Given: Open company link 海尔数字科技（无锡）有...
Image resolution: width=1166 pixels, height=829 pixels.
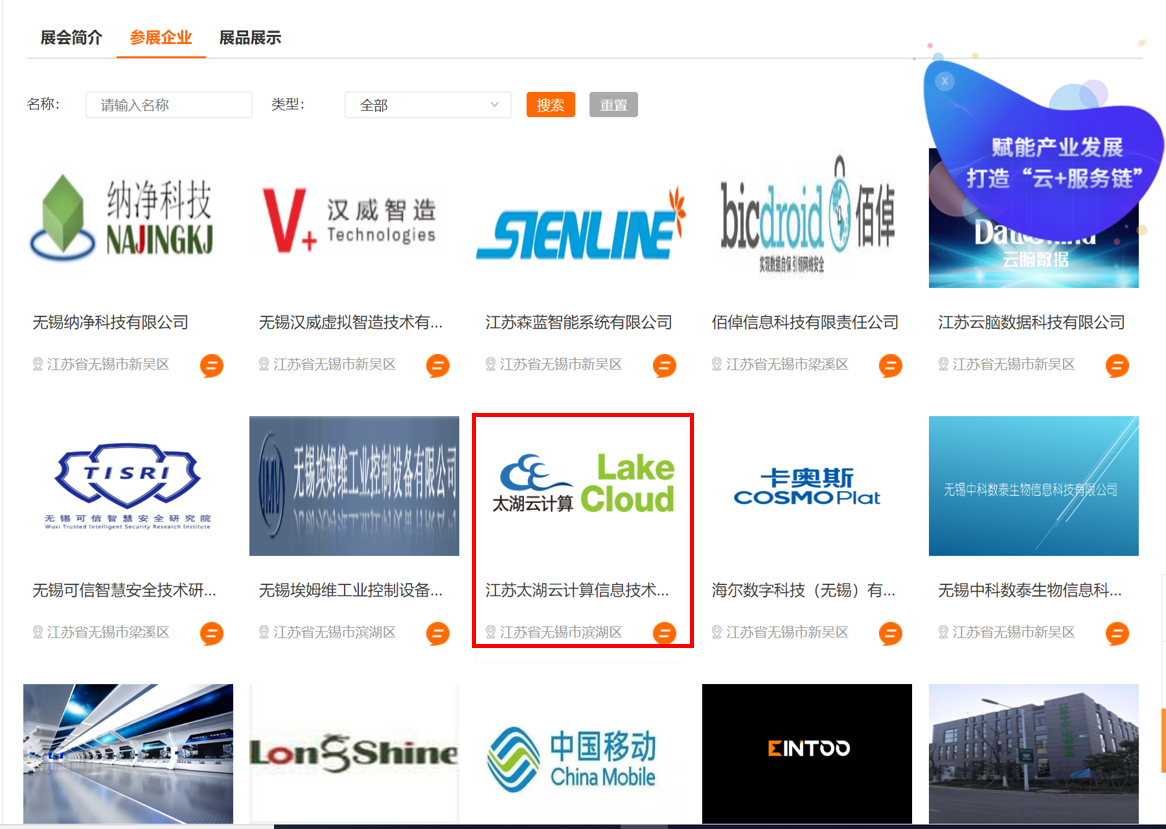Looking at the screenshot, I should [x=803, y=590].
